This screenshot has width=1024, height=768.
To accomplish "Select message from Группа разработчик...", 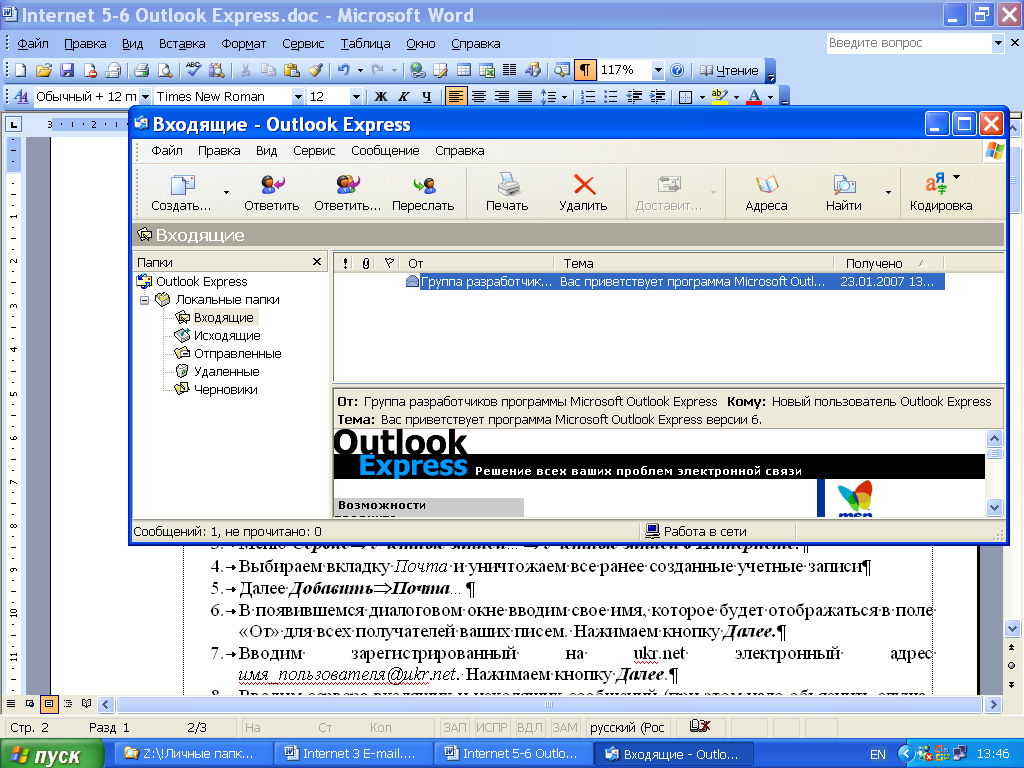I will pos(675,282).
